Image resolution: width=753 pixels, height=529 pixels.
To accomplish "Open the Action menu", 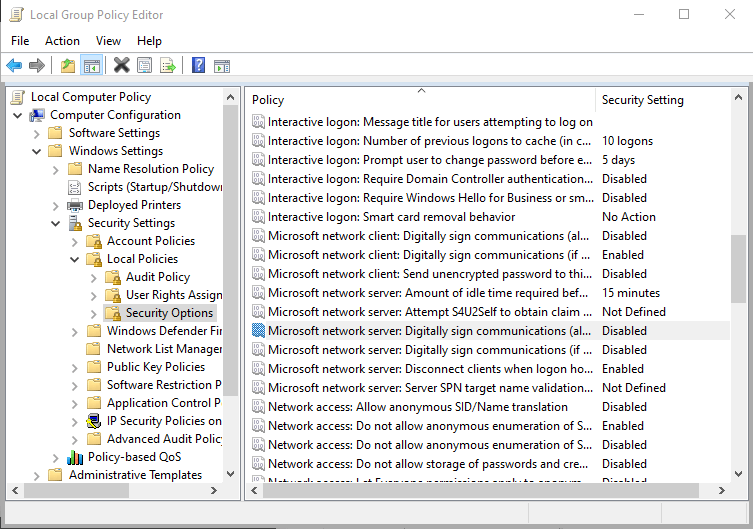I will (x=62, y=41).
